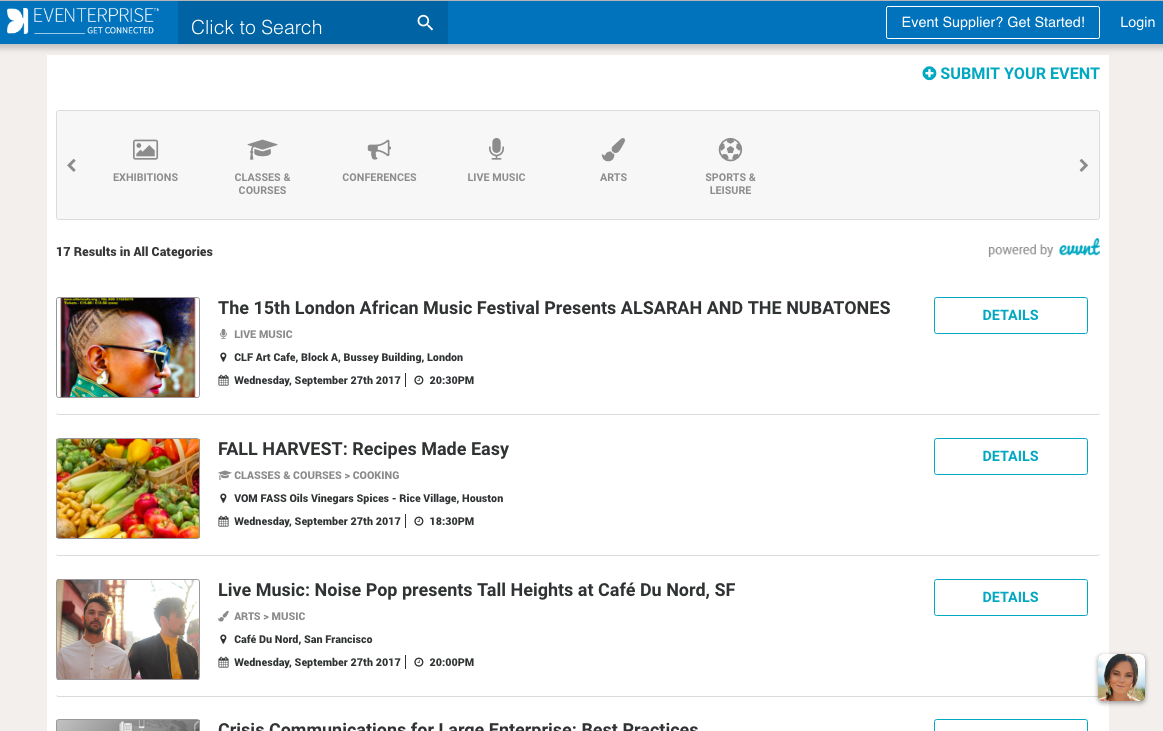1163x731 pixels.
Task: Click the SPORTS & LEISURE category label
Action: [731, 184]
